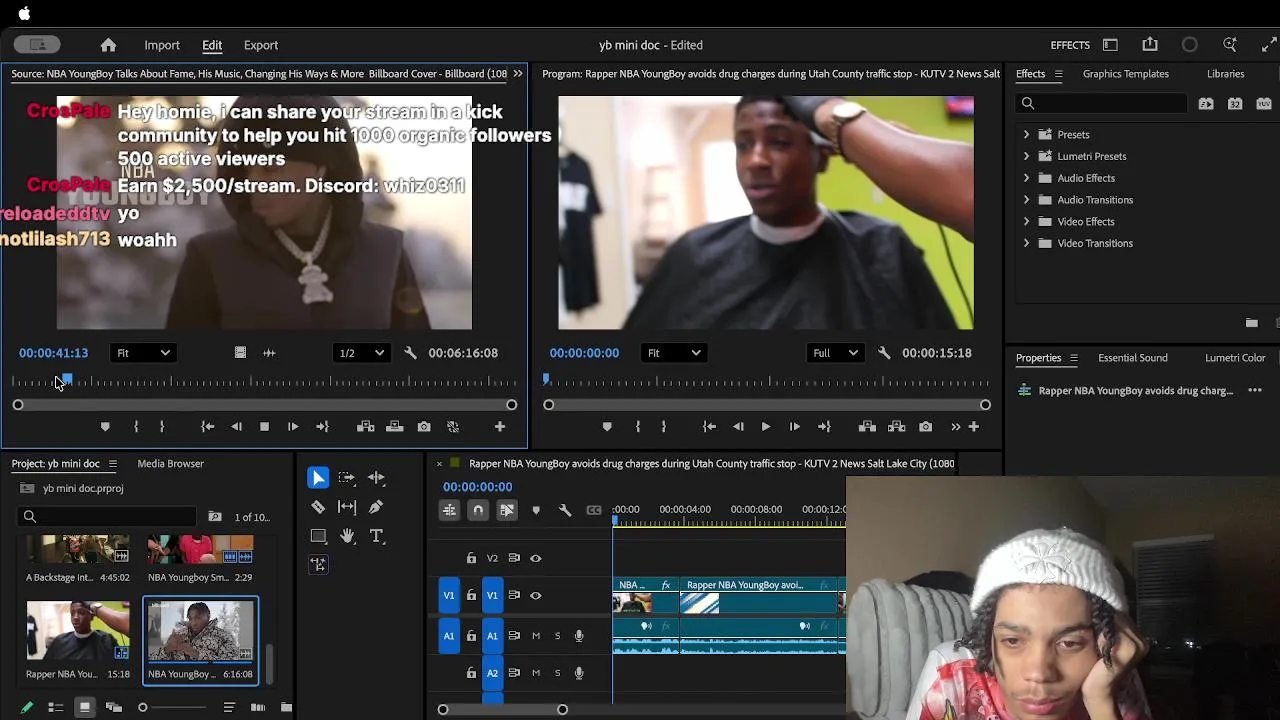Screen dimensions: 1280x720
Task: Click Source monitor blue playhead
Action: click(67, 379)
